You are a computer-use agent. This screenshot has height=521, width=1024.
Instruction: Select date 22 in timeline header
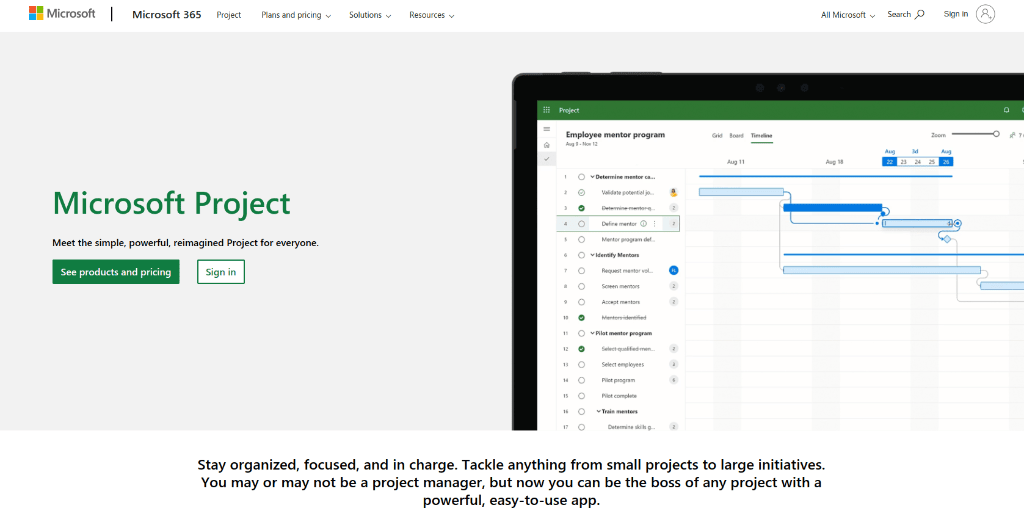[x=889, y=161]
